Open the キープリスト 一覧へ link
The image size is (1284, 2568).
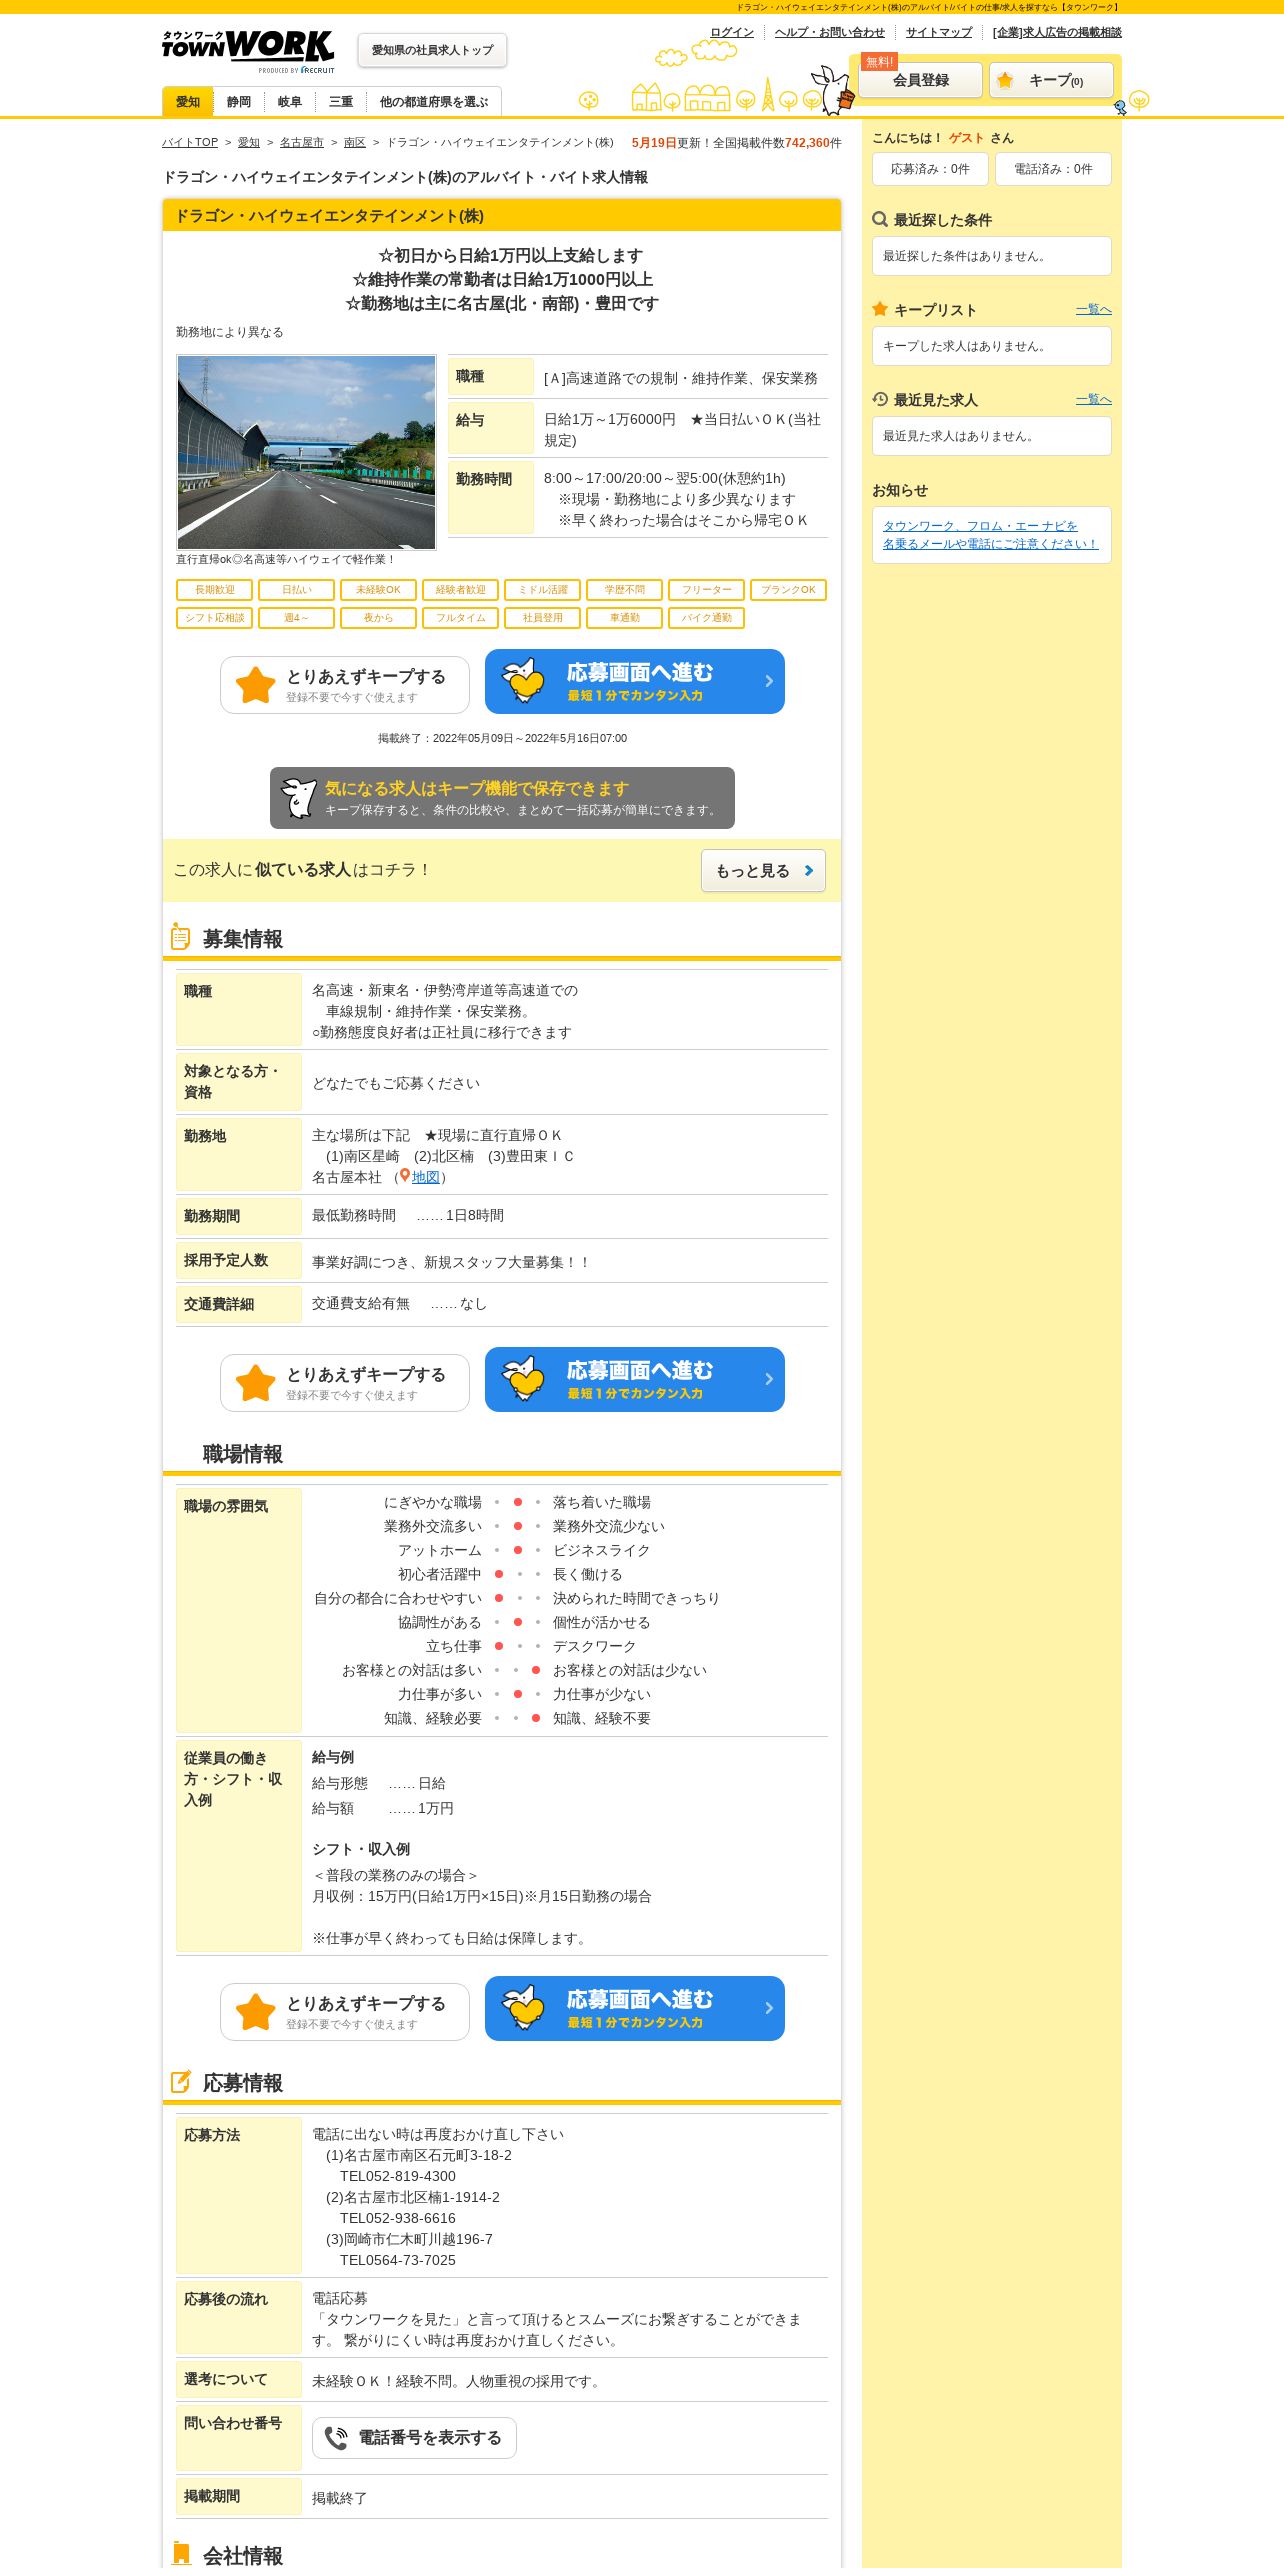[x=1093, y=310]
